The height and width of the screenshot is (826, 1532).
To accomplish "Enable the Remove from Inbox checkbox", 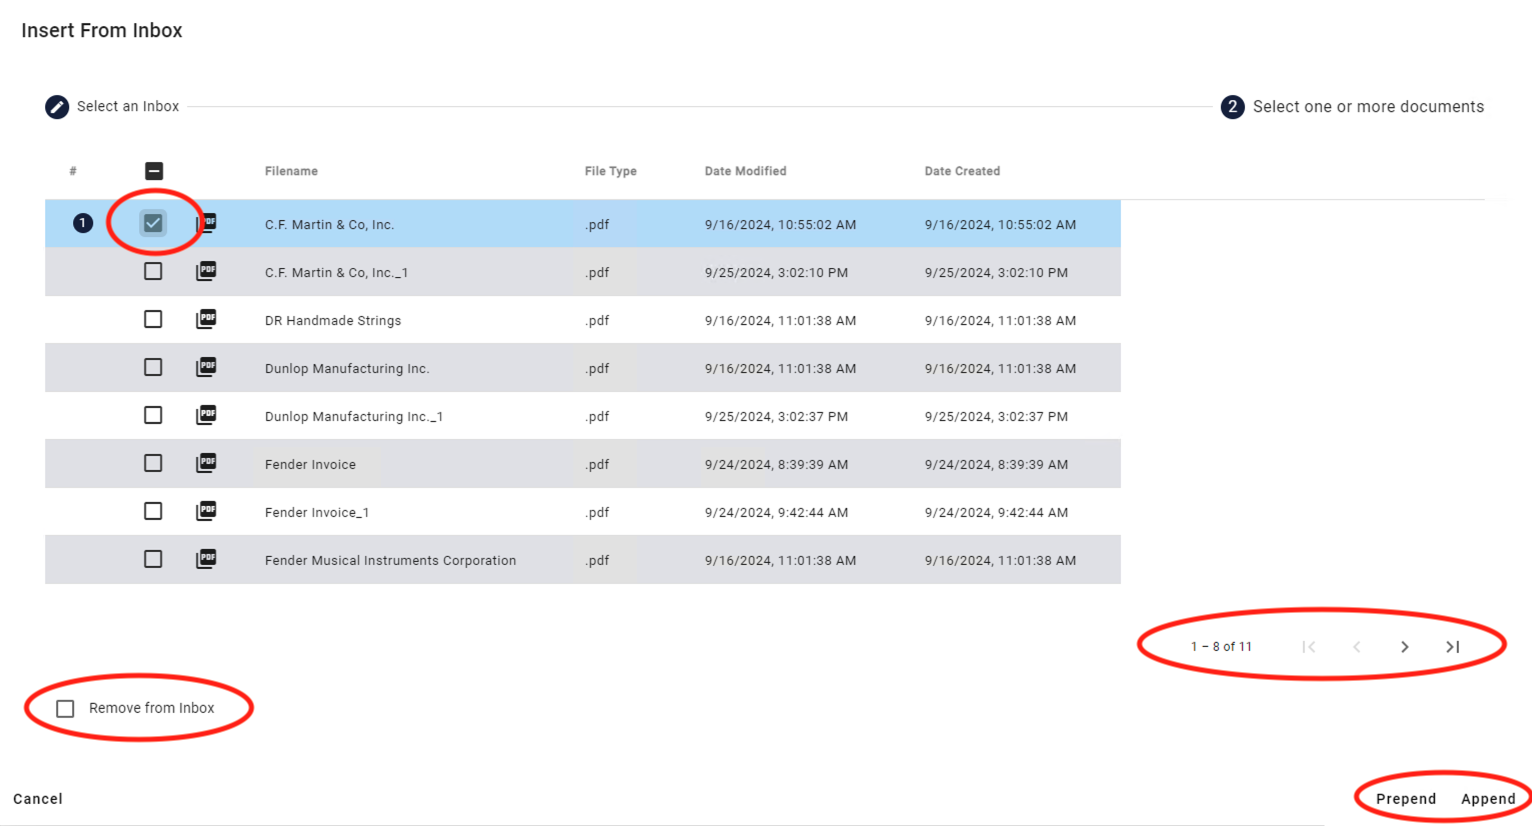I will coord(66,709).
